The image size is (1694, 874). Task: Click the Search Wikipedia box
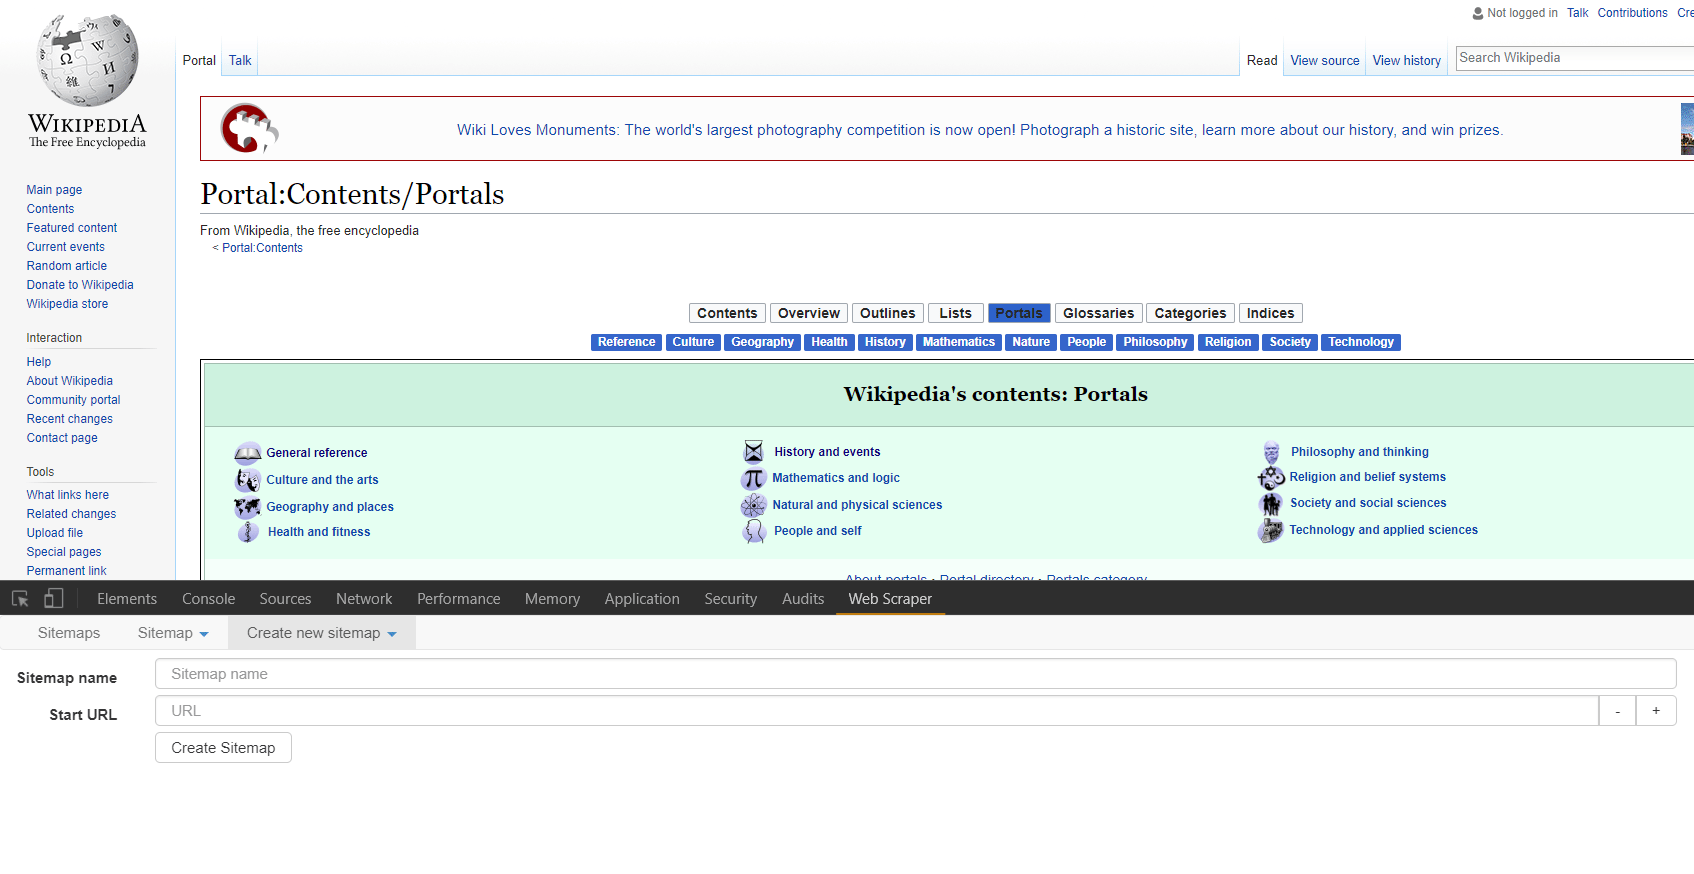[x=1575, y=58]
